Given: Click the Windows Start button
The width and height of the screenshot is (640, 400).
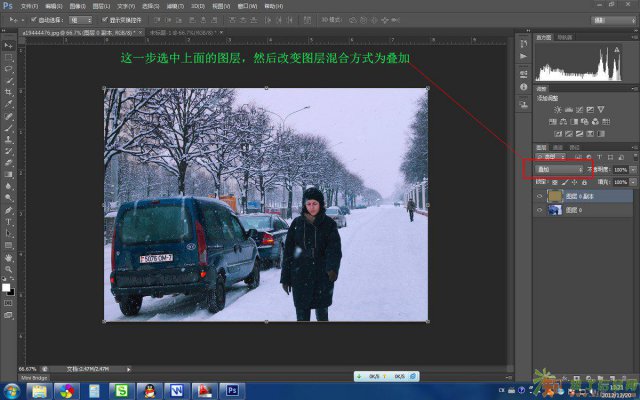Looking at the screenshot, I should (x=10, y=390).
